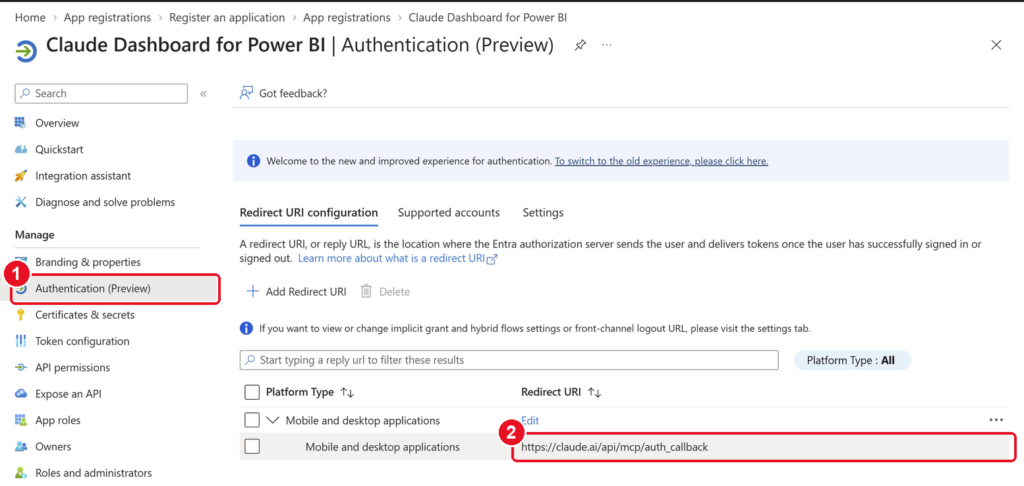Click the App roles grid icon
This screenshot has width=1024, height=486.
[x=21, y=420]
